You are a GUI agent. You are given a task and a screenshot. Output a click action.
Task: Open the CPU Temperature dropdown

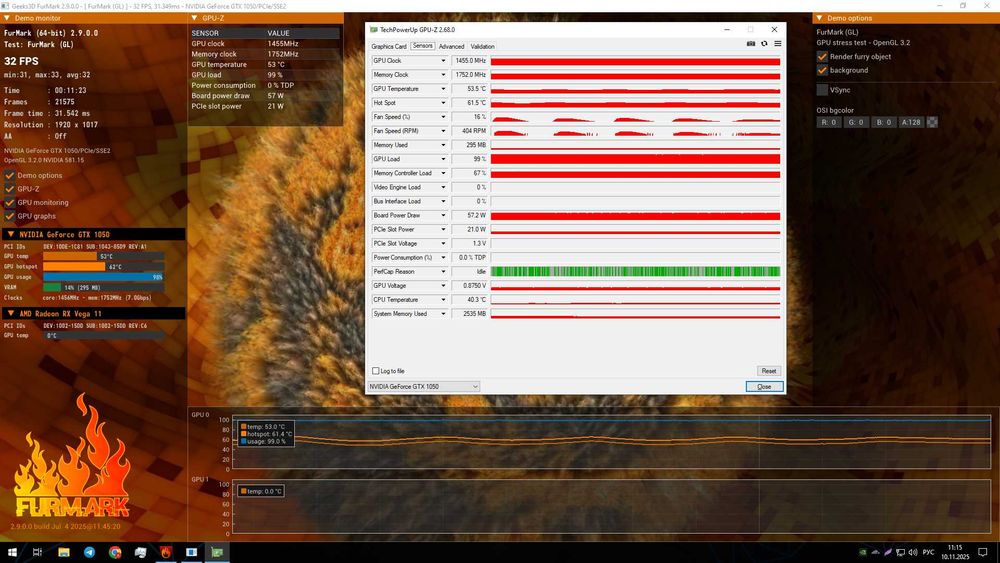(443, 300)
